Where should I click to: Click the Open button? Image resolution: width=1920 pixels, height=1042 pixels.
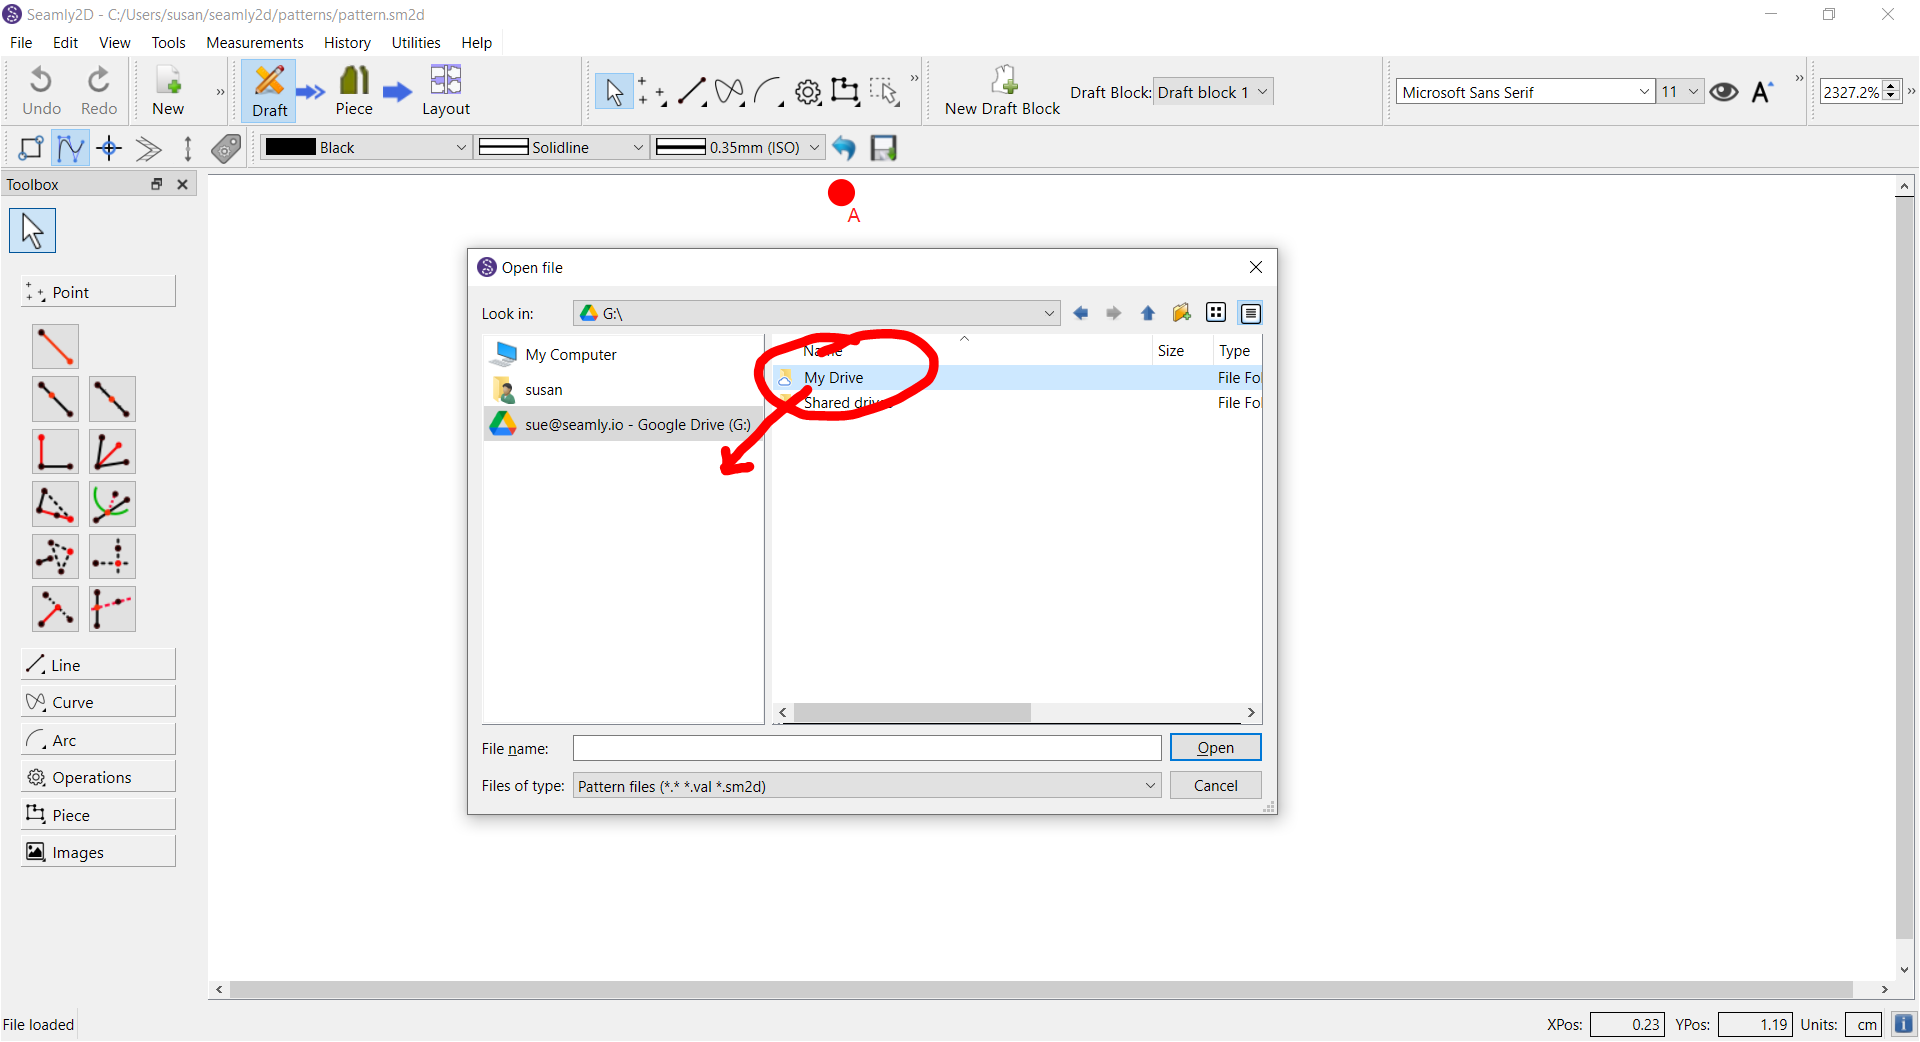tap(1215, 748)
